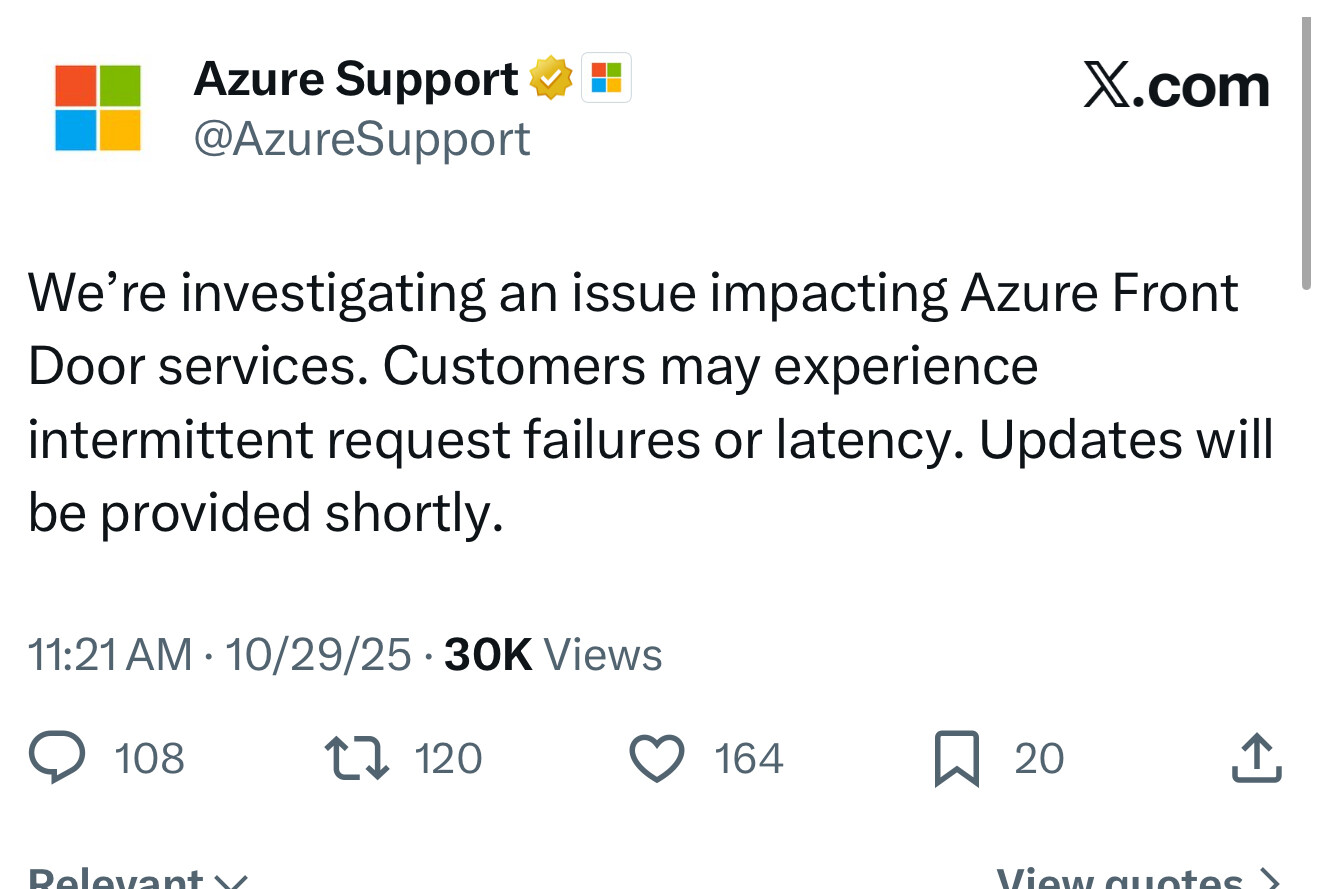This screenshot has height=889, width=1320.
Task: Click the 30K Views count
Action: point(553,655)
